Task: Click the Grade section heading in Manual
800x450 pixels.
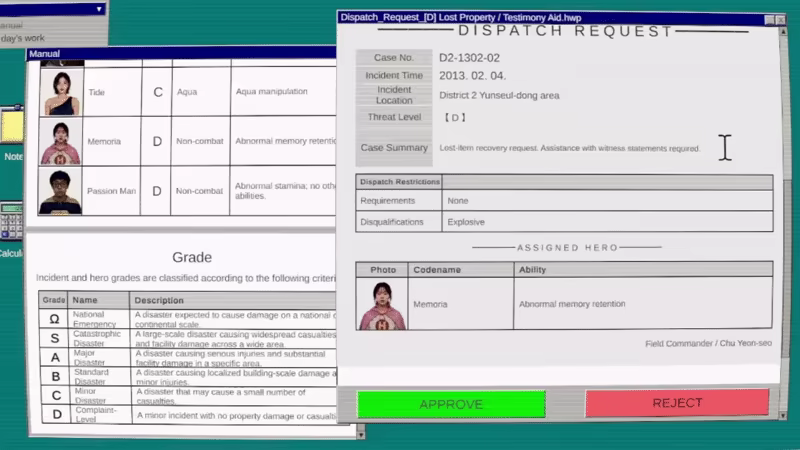Action: (x=192, y=257)
